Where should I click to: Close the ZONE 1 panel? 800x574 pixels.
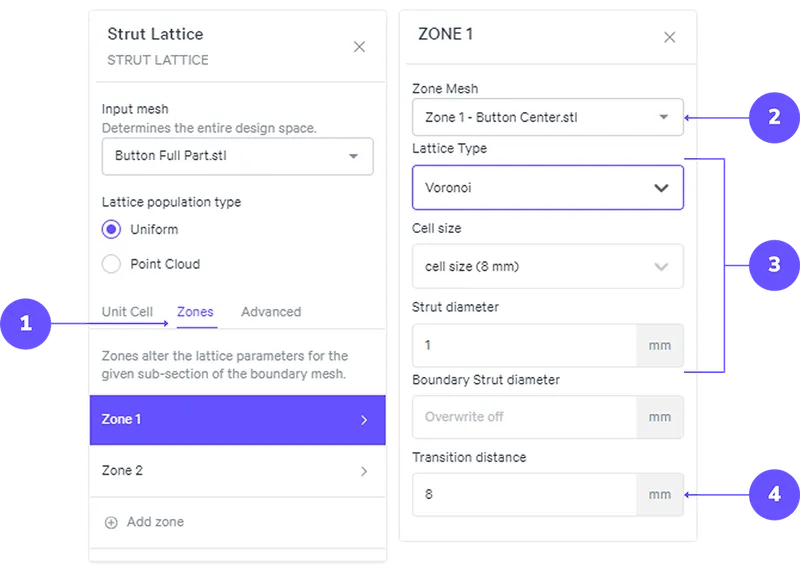(x=670, y=37)
